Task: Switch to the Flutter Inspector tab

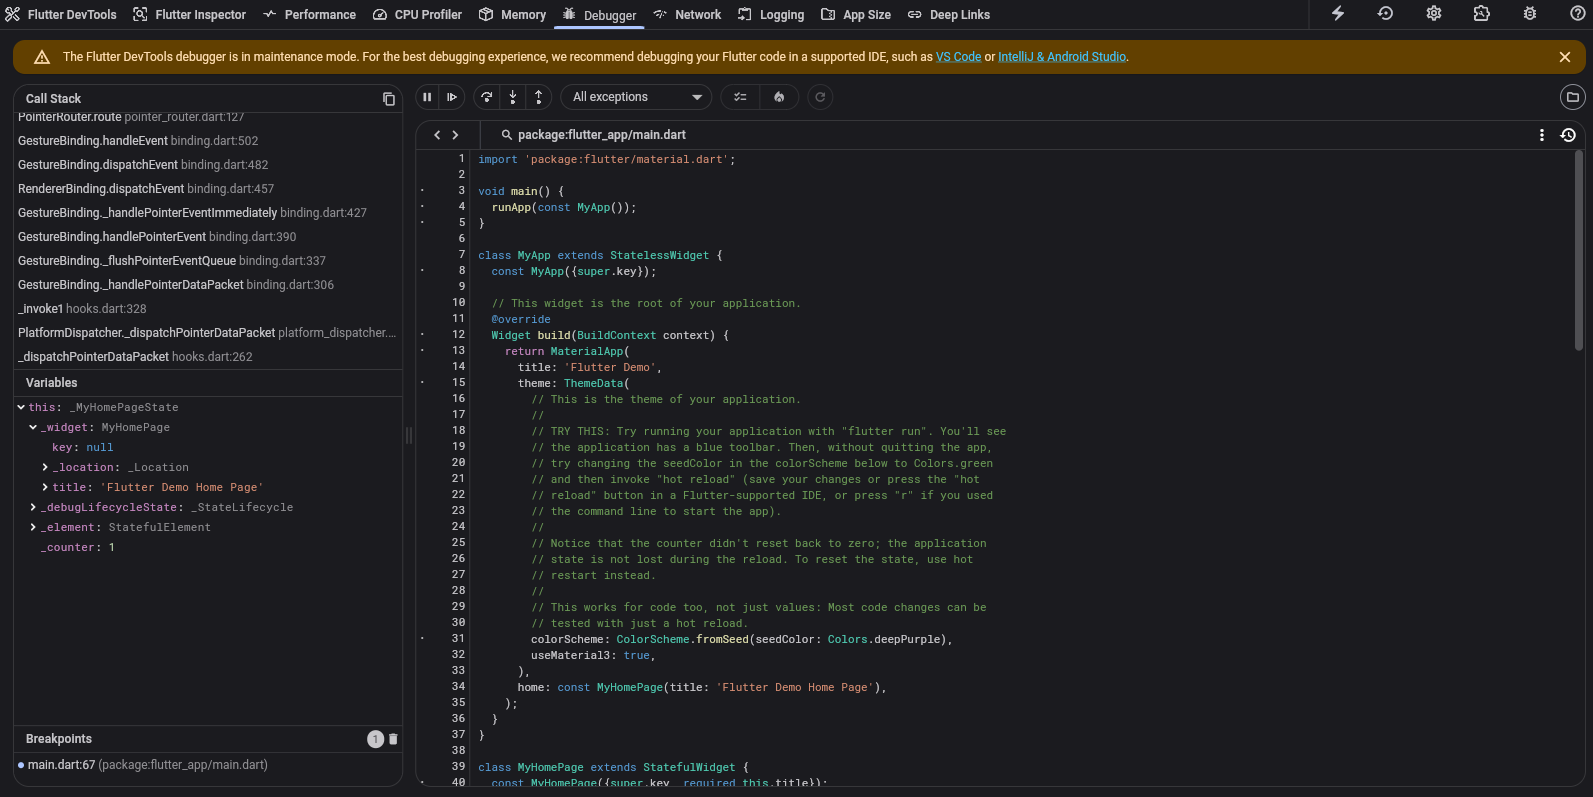Action: [190, 15]
